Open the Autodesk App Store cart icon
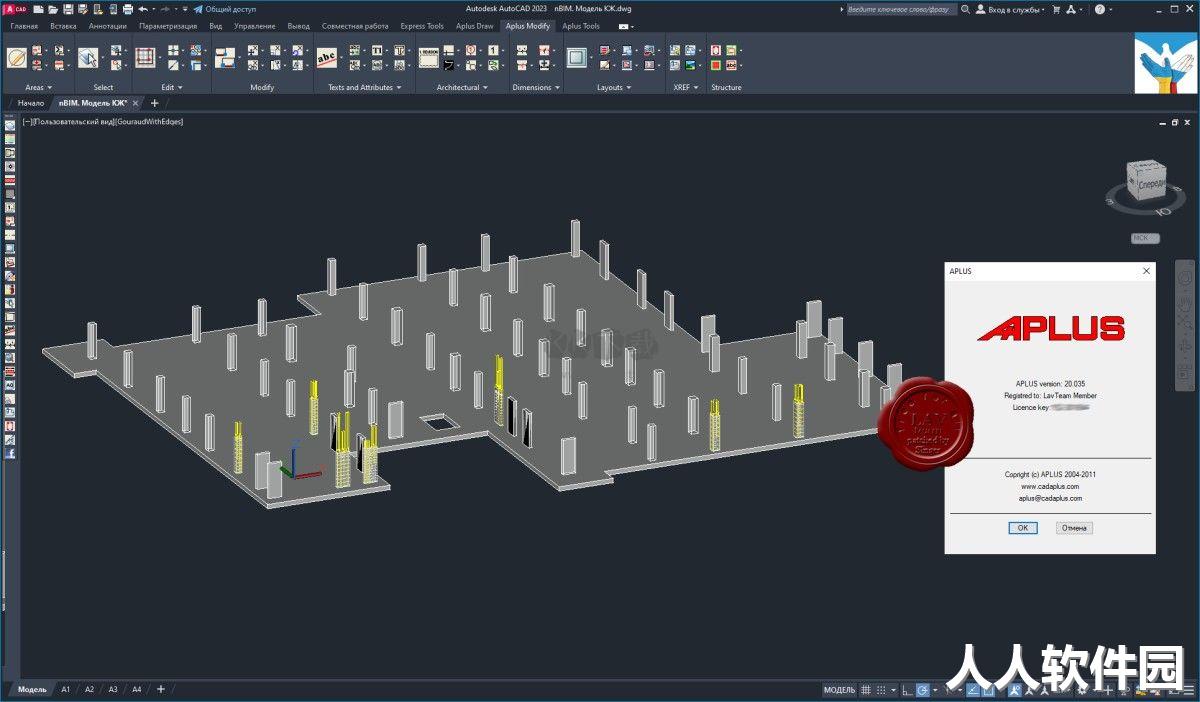 click(x=1056, y=9)
